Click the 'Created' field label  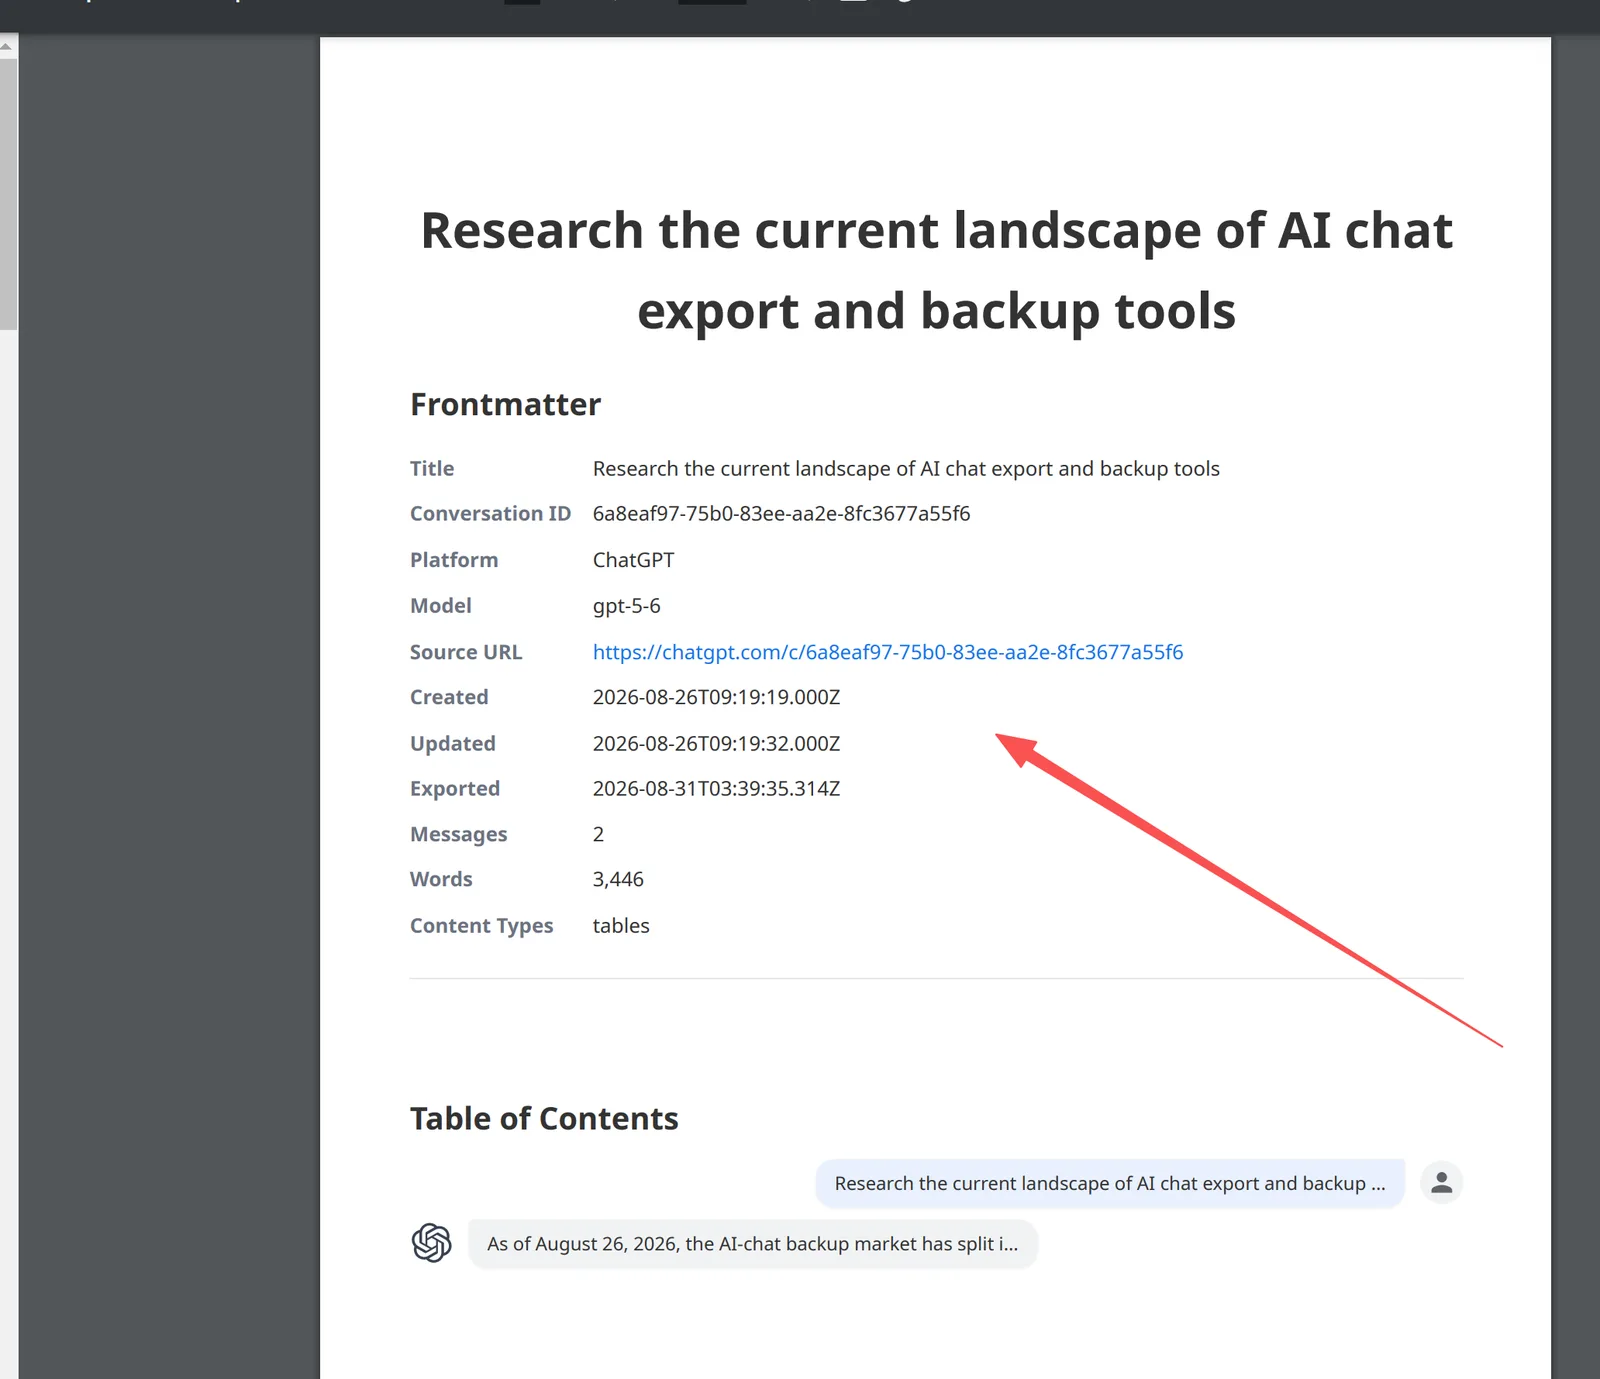click(x=449, y=697)
